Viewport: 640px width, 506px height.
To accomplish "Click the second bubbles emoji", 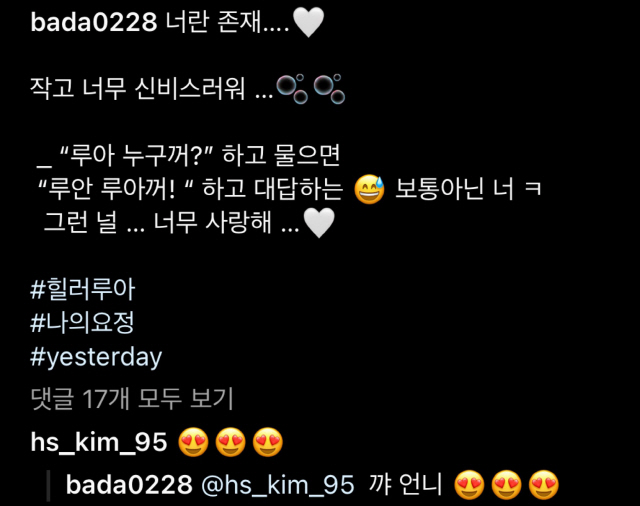I will click(x=329, y=89).
